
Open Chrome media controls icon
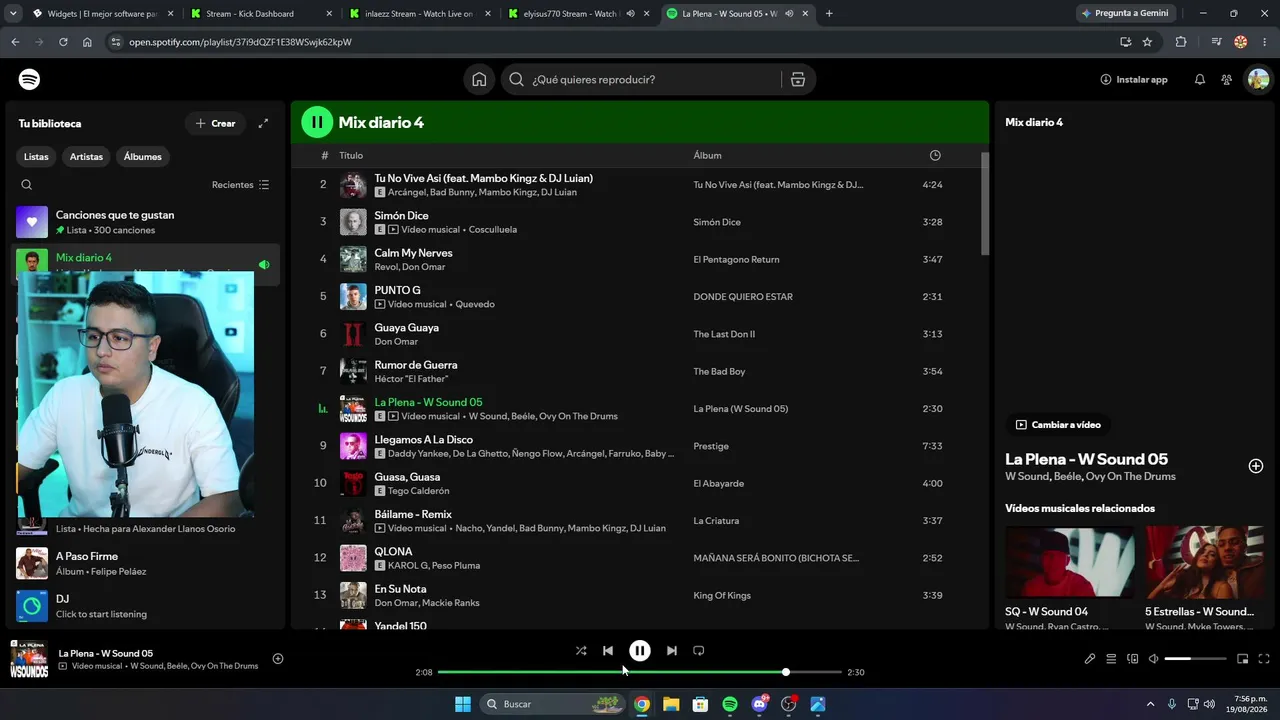1216,42
